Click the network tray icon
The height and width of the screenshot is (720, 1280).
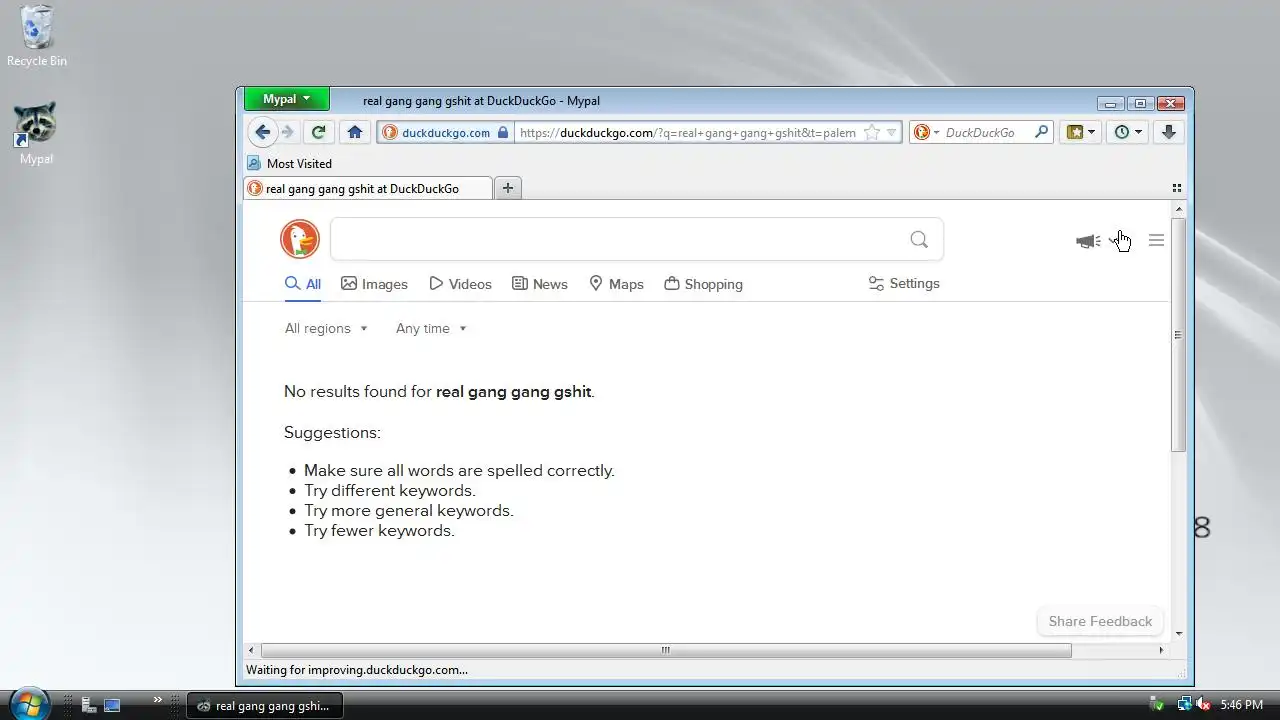tap(1184, 705)
